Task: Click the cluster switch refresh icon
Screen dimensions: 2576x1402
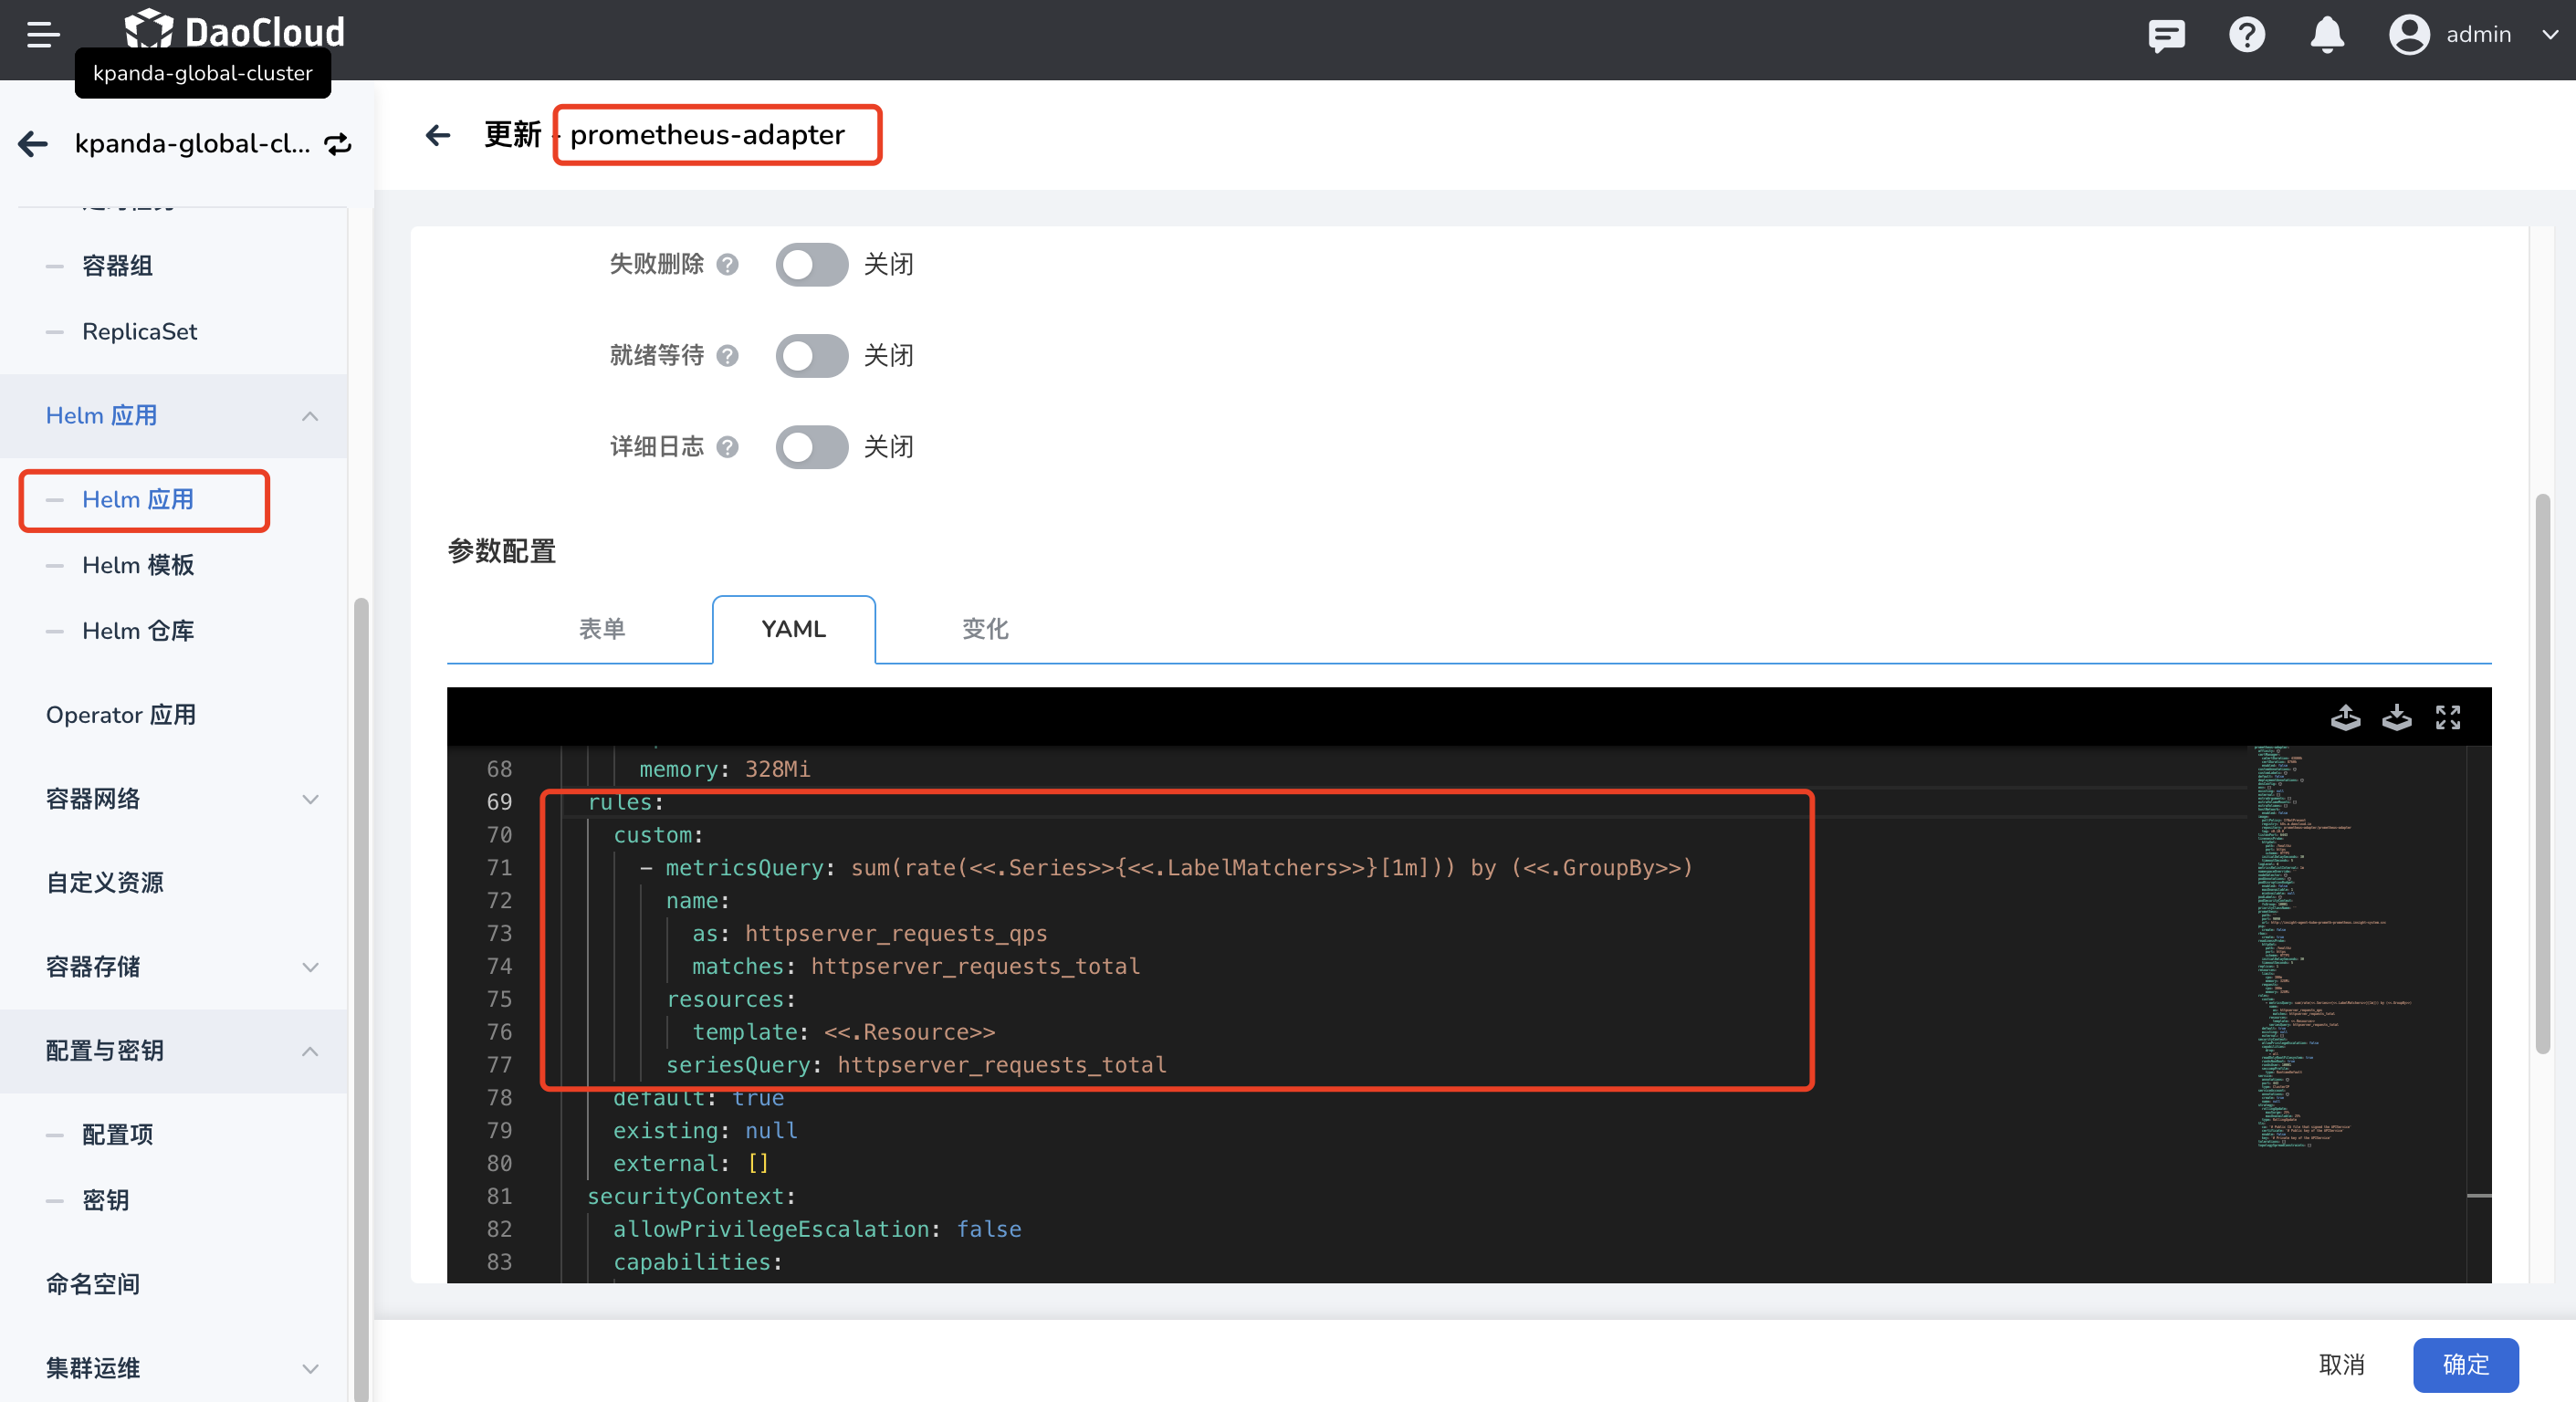Action: click(339, 144)
